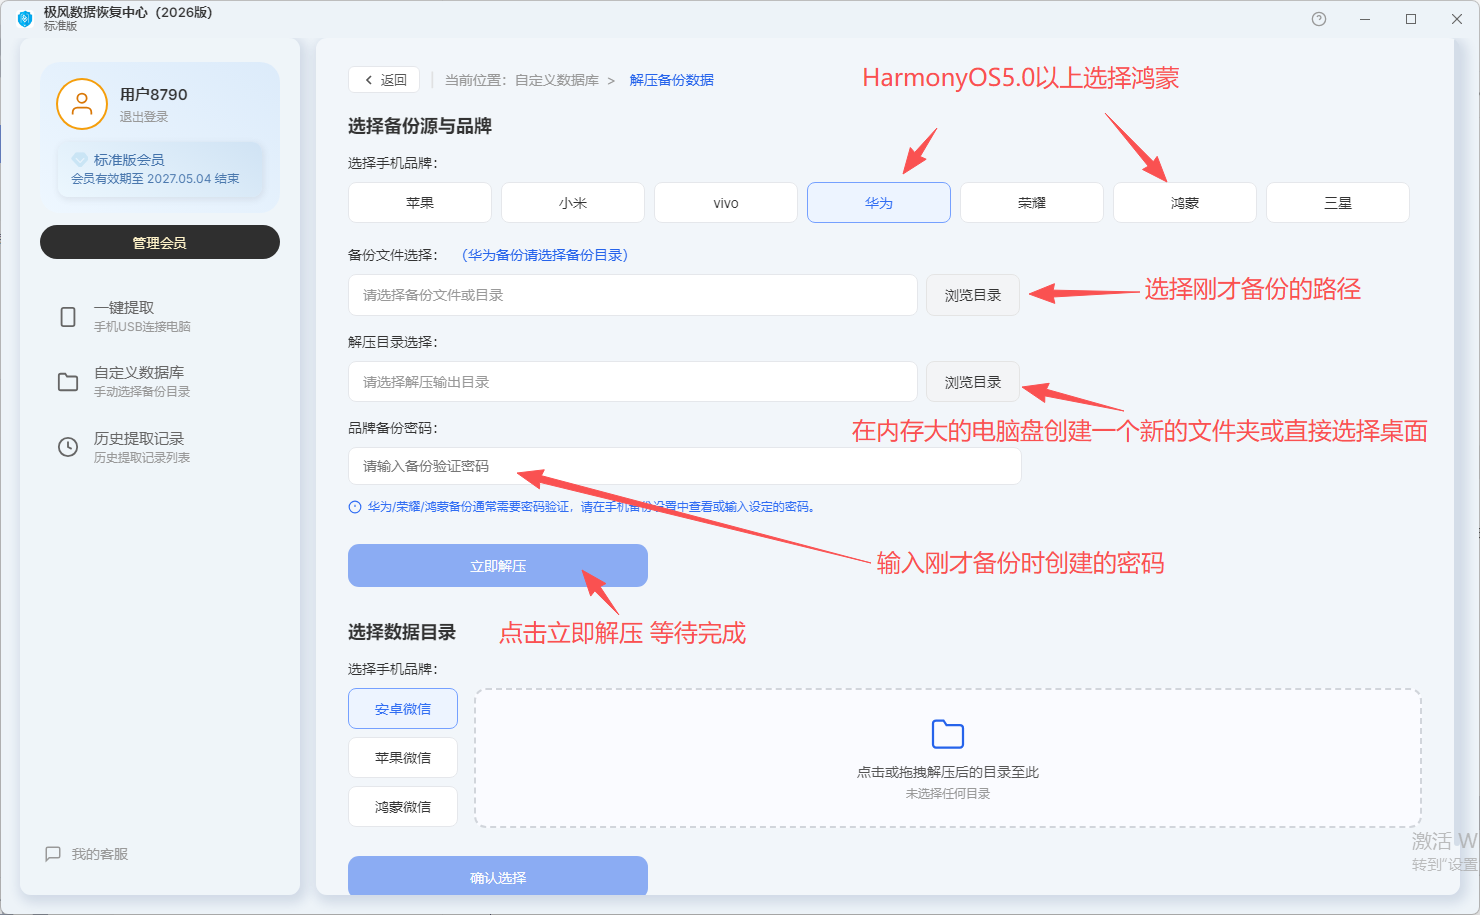Viewport: 1480px width, 915px height.
Task: Go back using the 返回 button
Action: tap(384, 80)
